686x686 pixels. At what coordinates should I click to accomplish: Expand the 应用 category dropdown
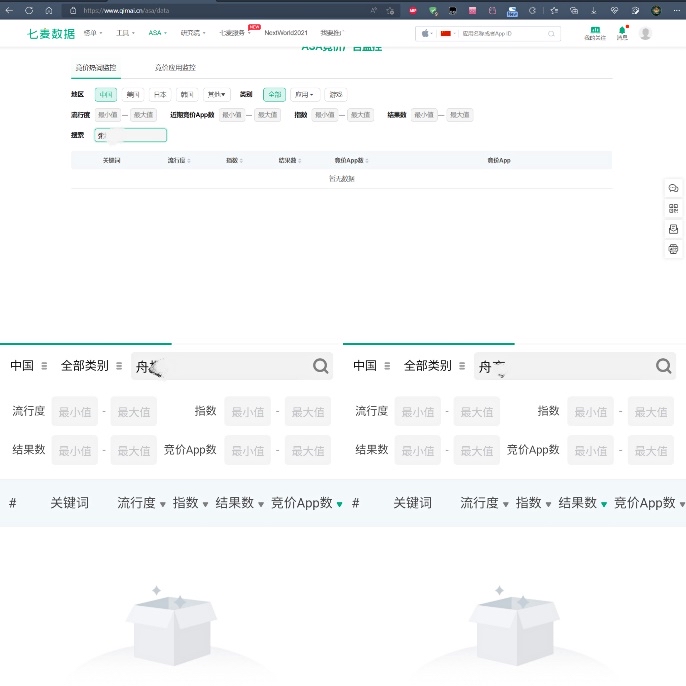click(304, 94)
